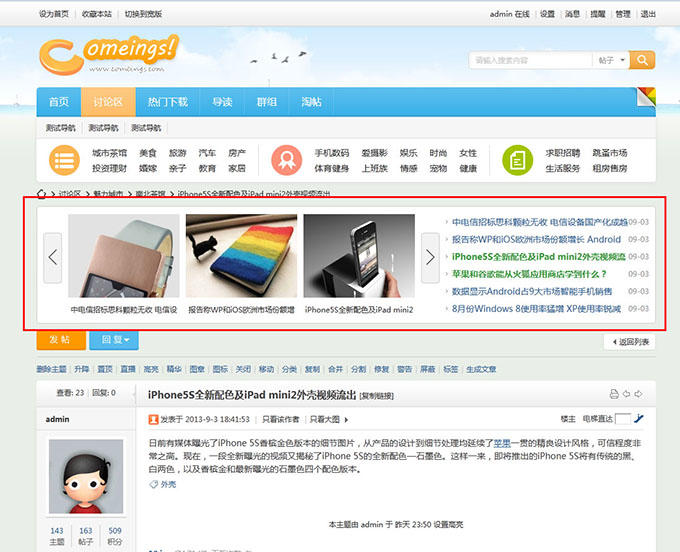The width and height of the screenshot is (680, 552).
Task: Show previous slides with the left arrow
Action: pos(53,258)
